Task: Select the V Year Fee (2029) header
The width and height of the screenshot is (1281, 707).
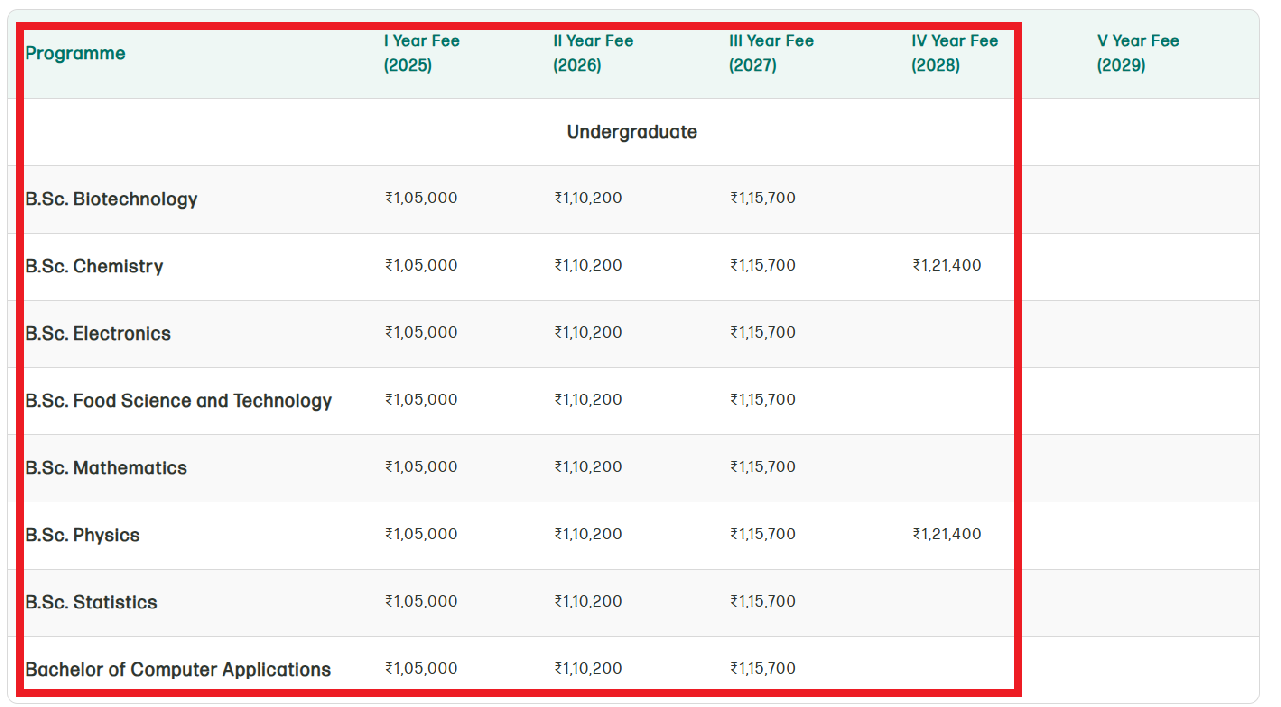Action: point(1137,52)
